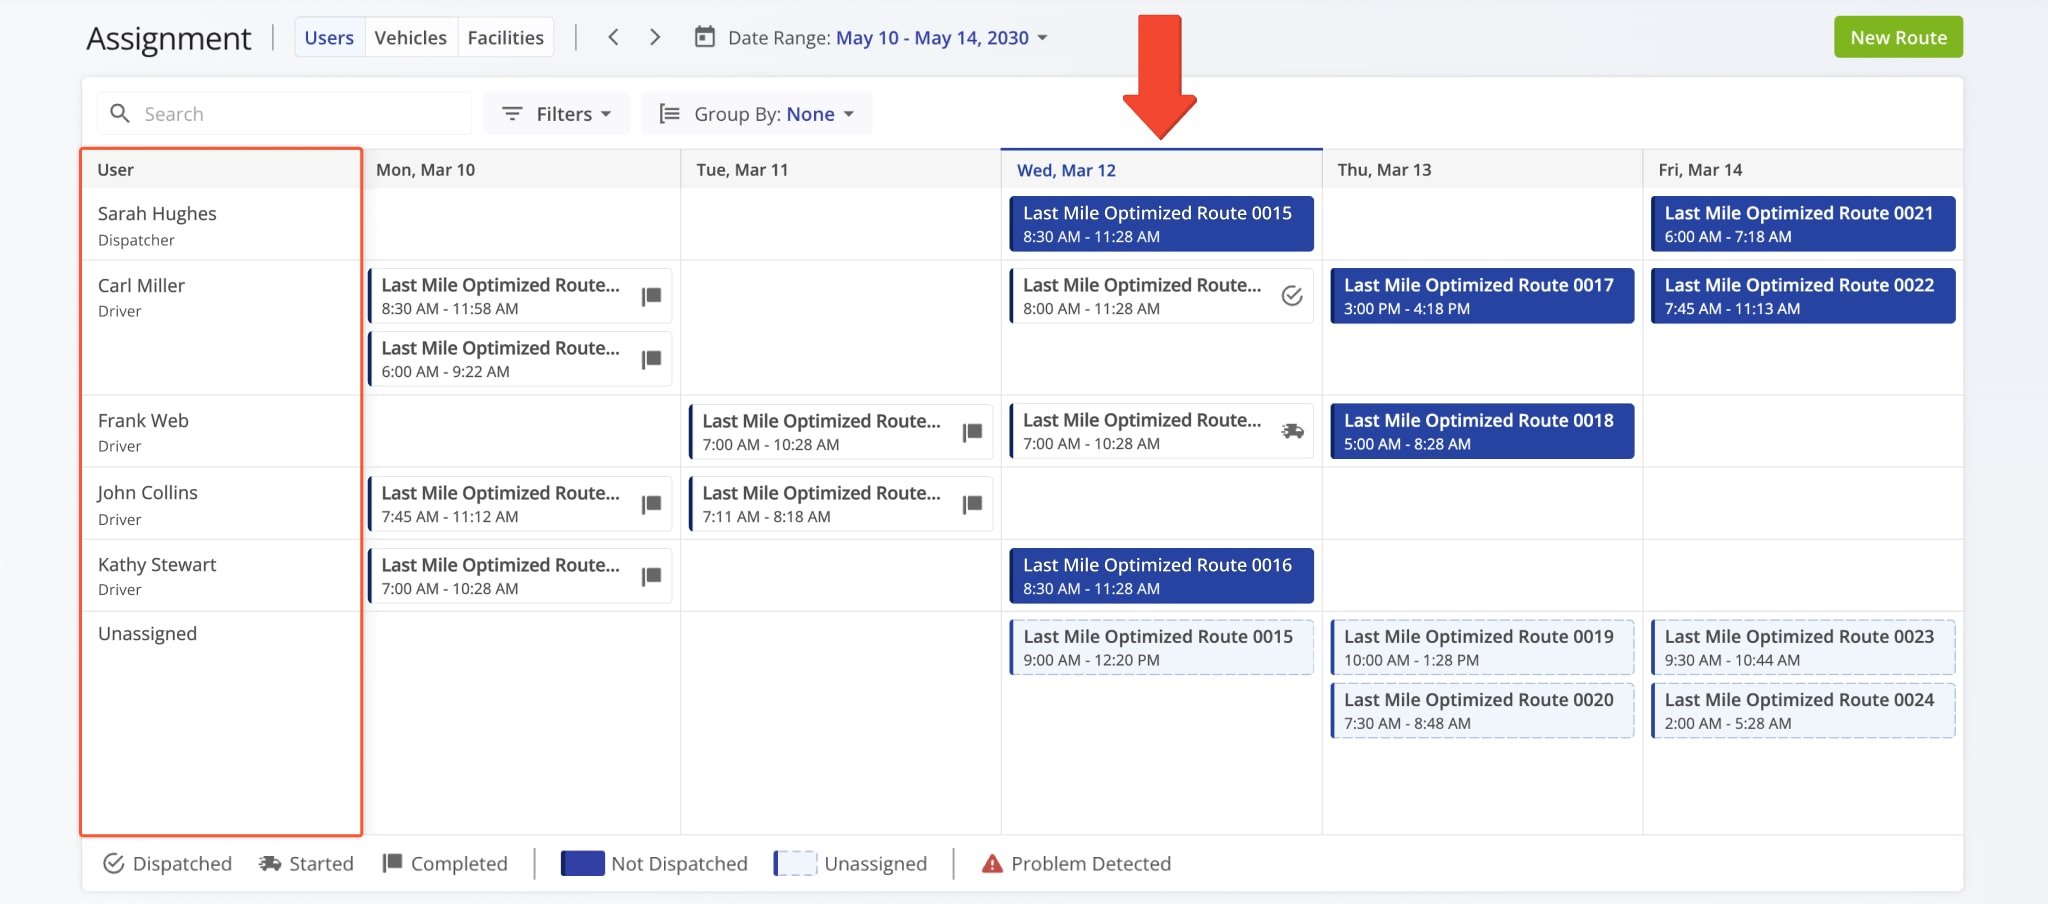Select the Carl Miller user row
The width and height of the screenshot is (2048, 904).
(221, 328)
